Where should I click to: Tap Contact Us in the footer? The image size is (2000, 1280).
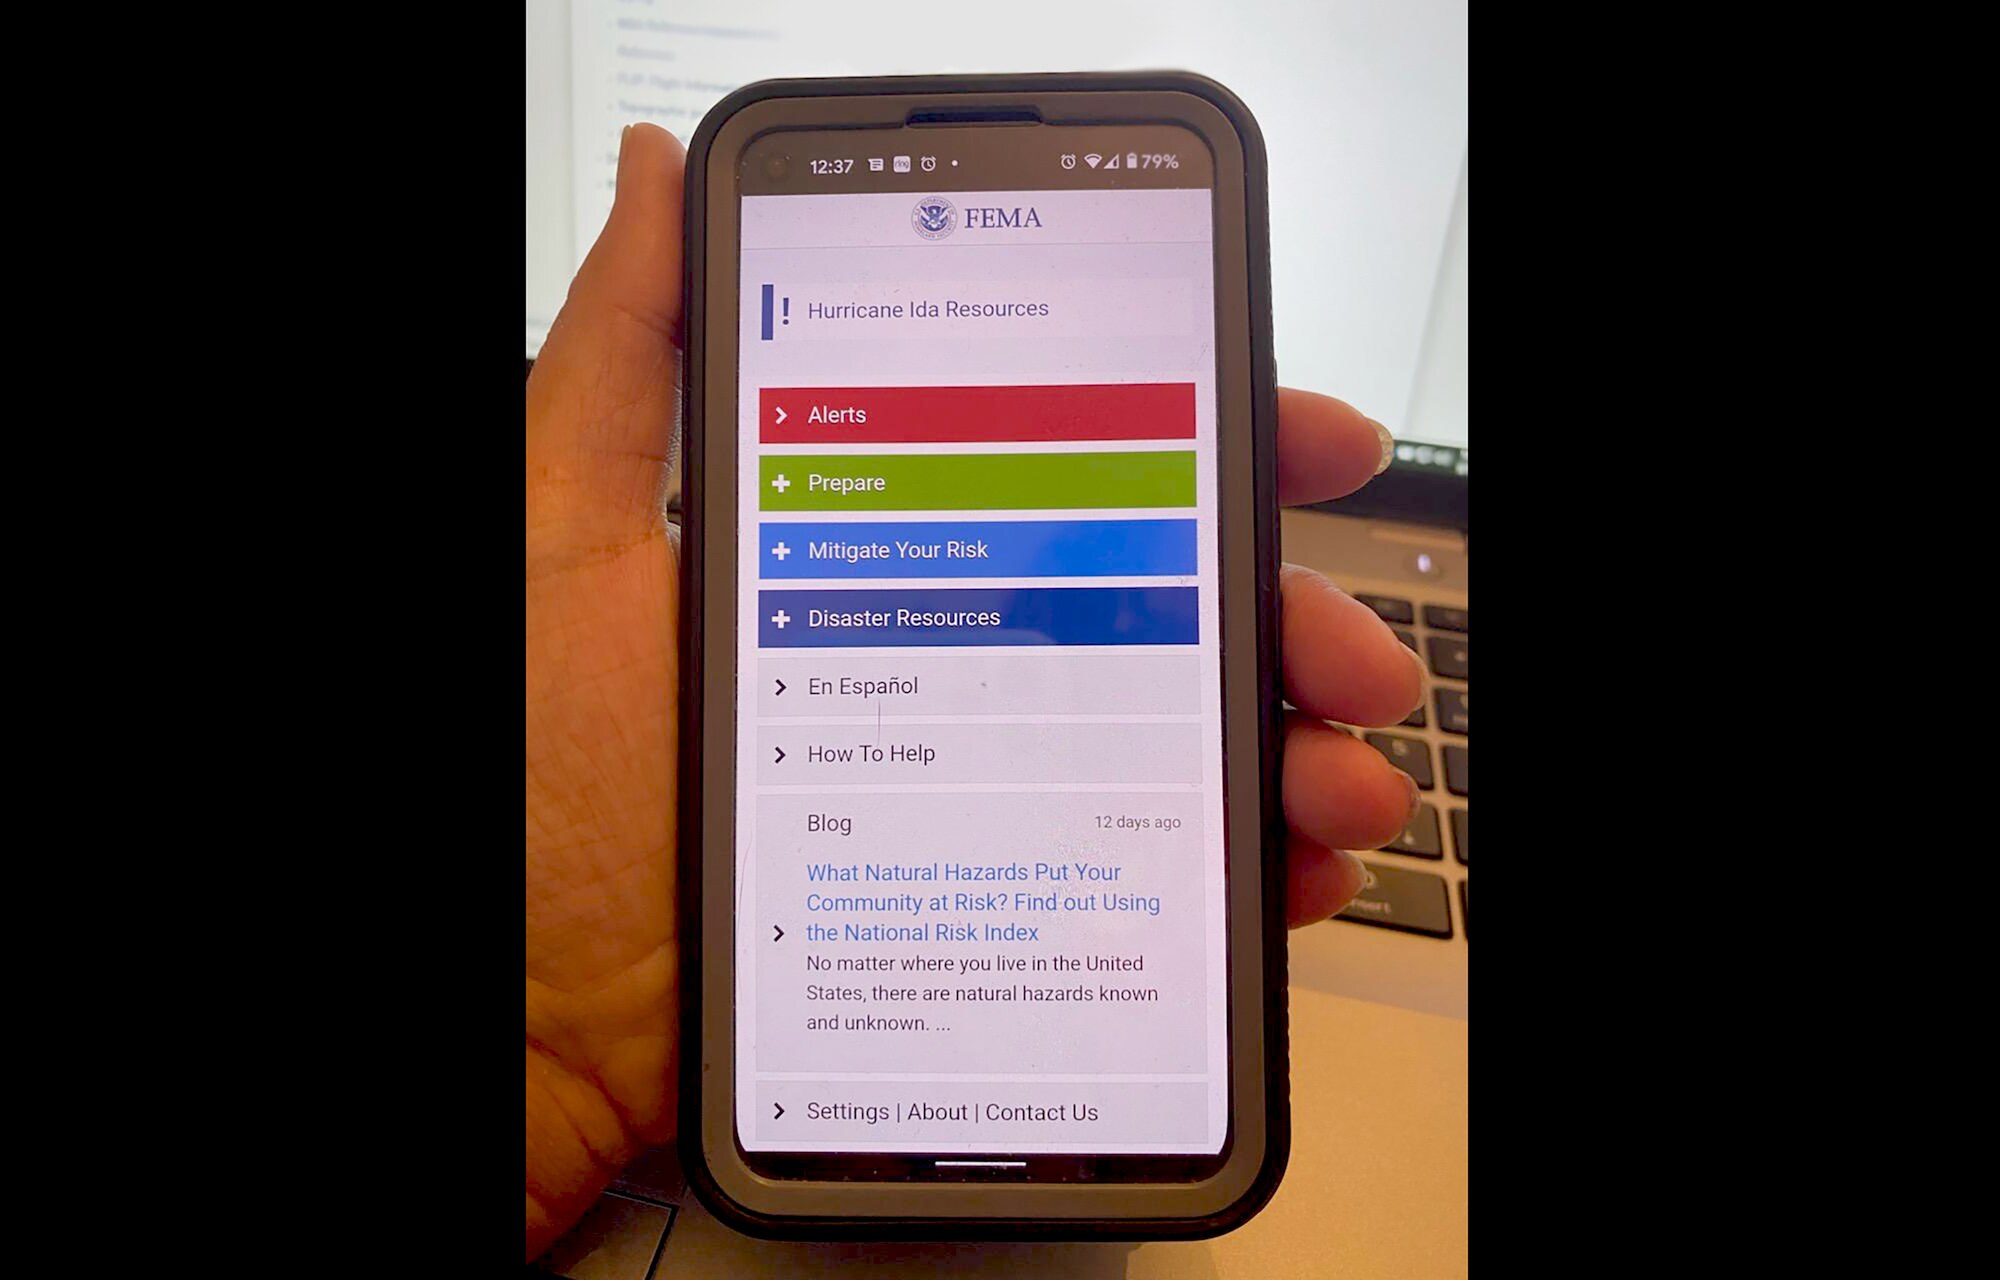tap(1039, 1111)
